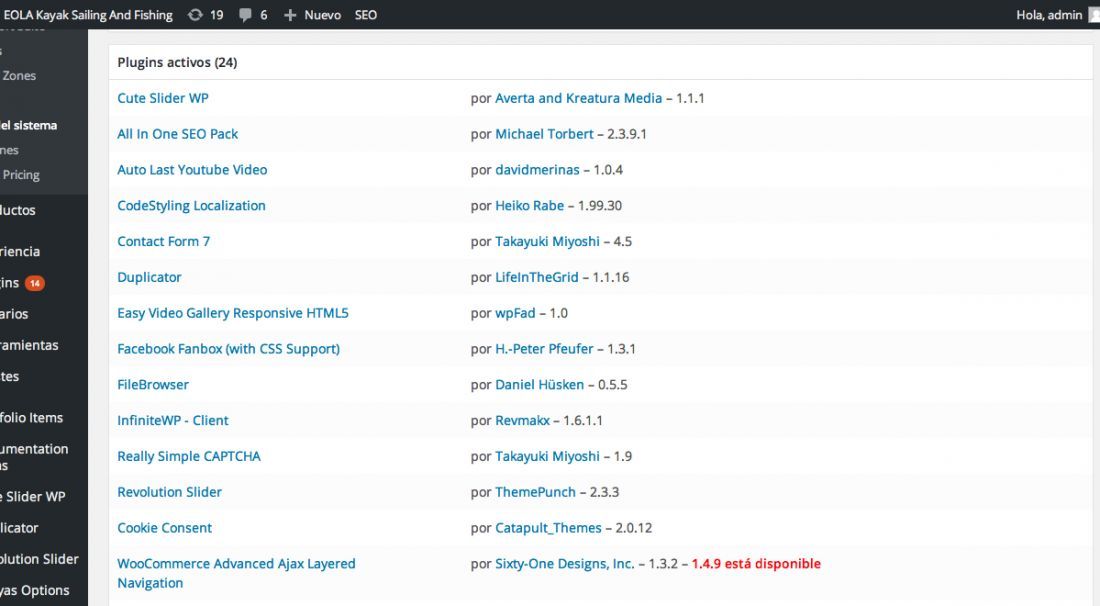
Task: Open the Cute Slider WP plugin link
Action: pos(163,98)
